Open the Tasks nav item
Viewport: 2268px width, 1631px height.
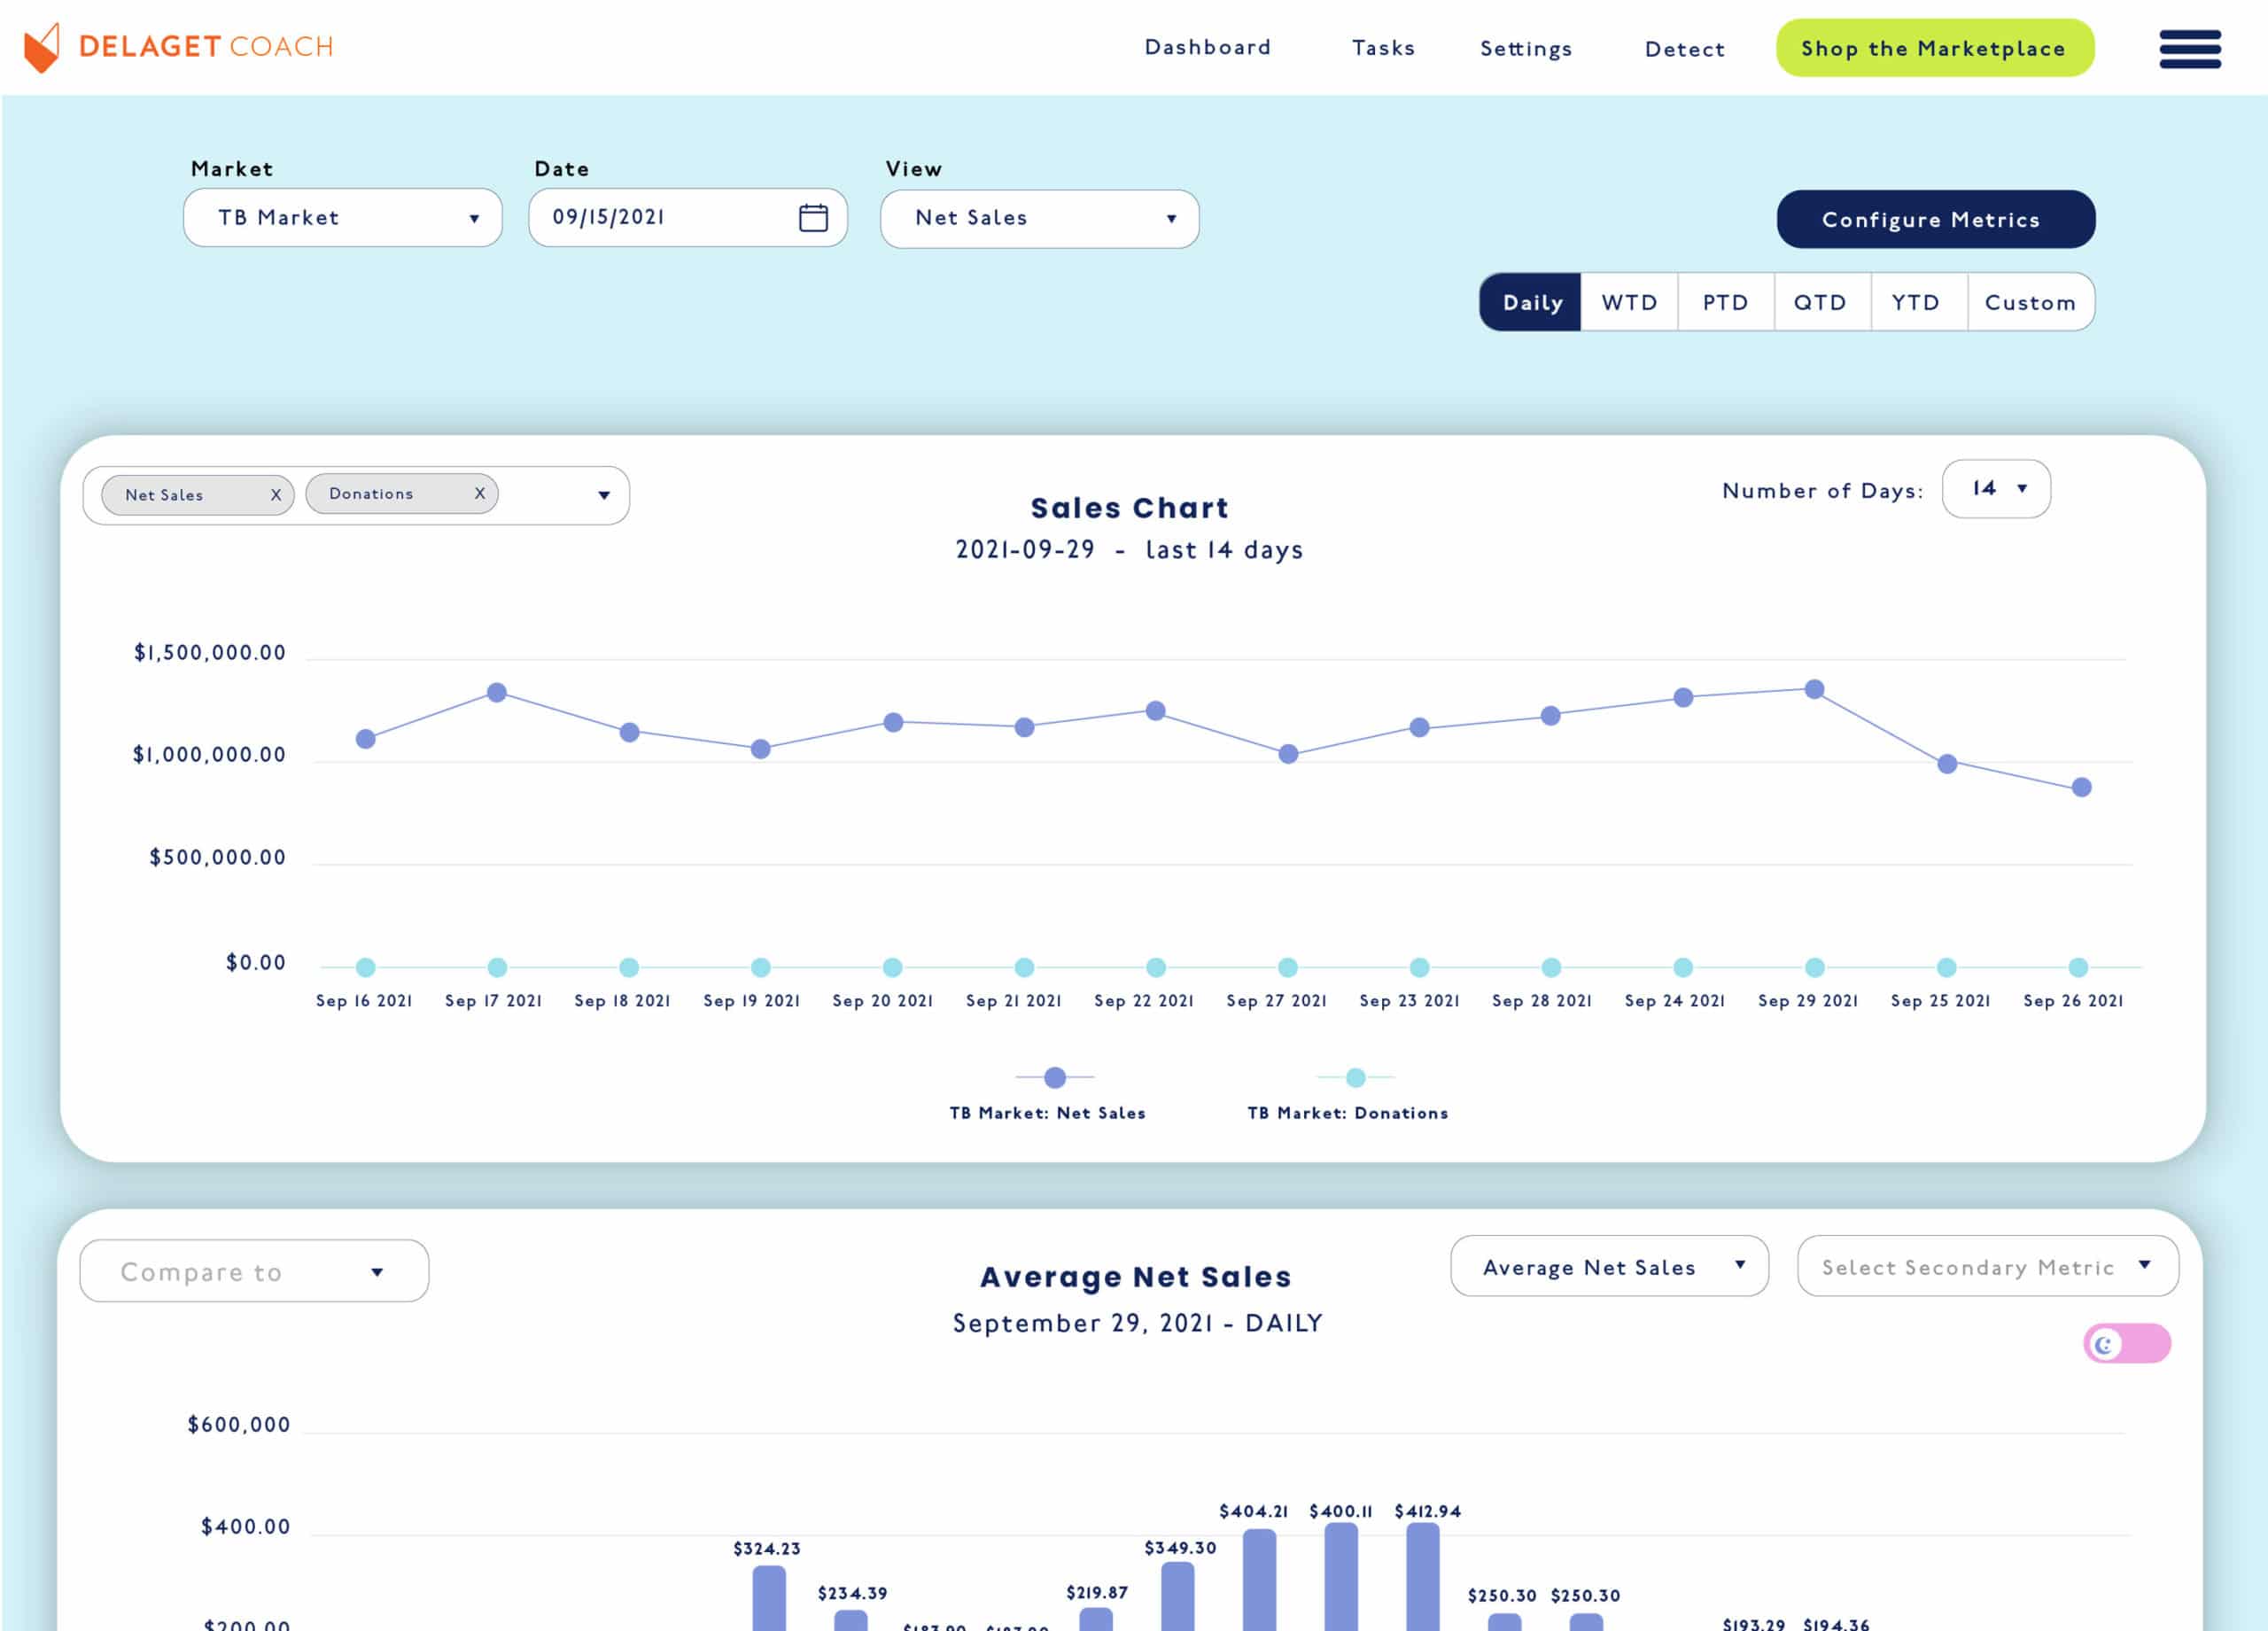(1383, 48)
